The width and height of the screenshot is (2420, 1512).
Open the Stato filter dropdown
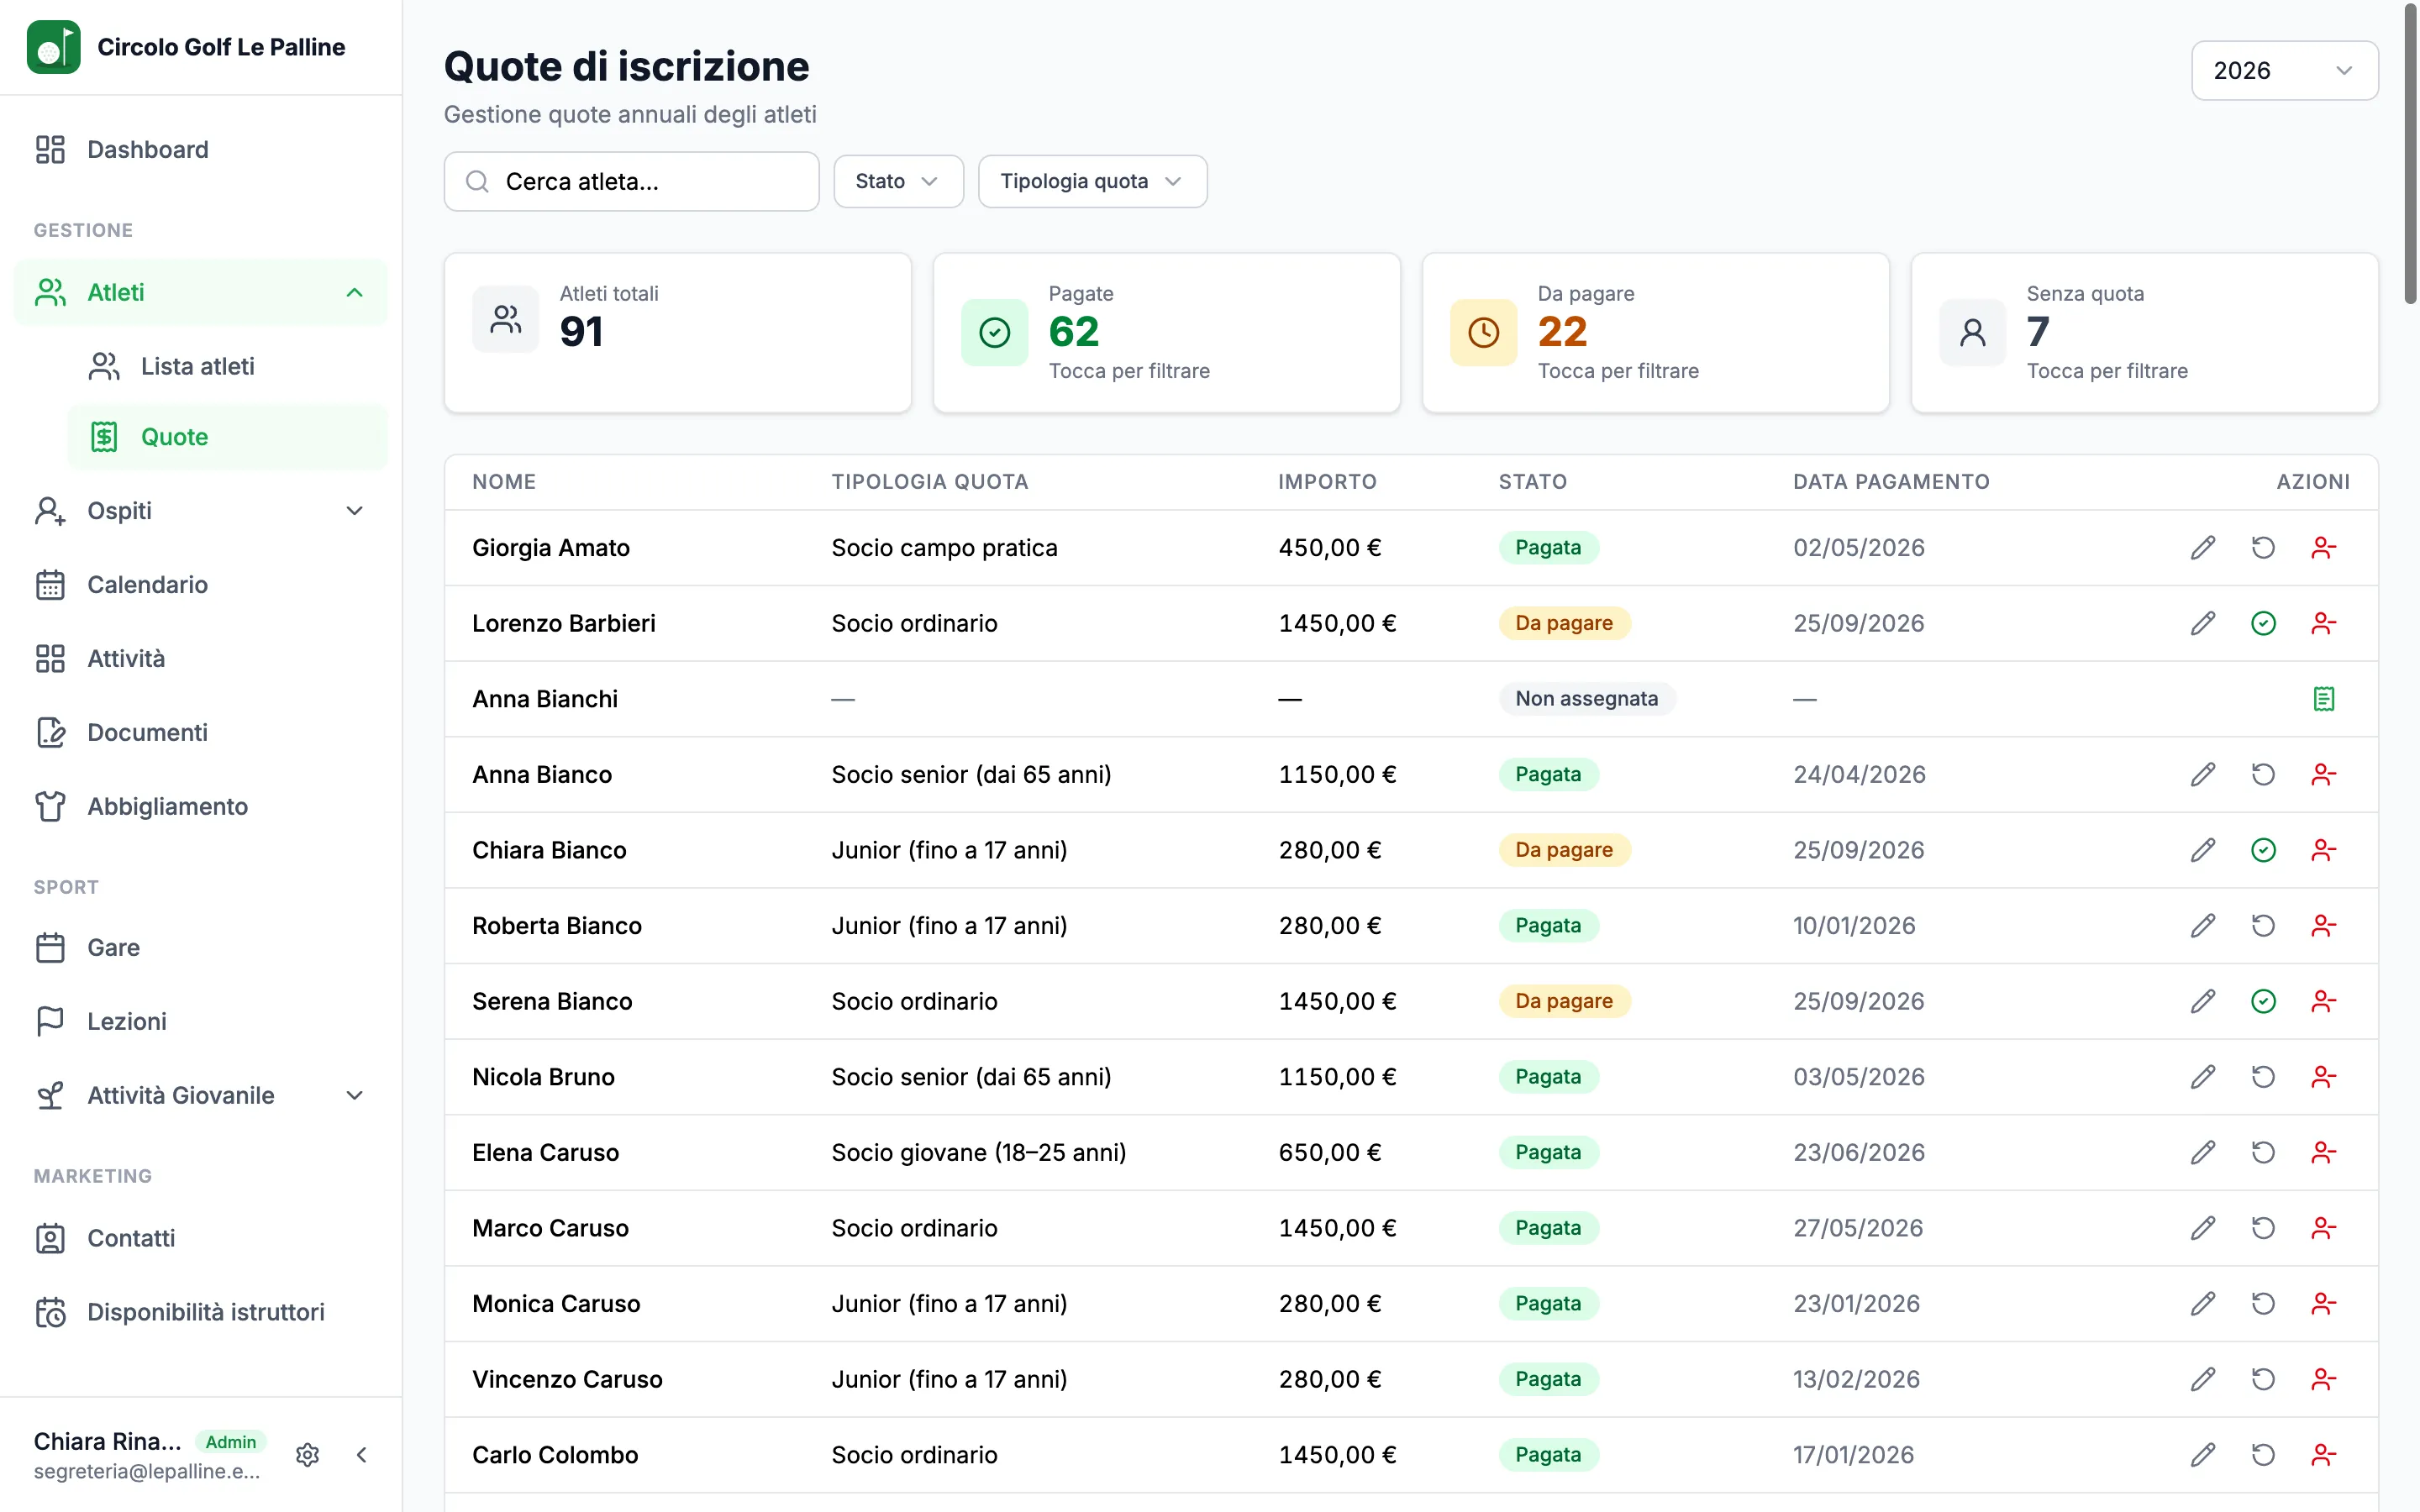coord(898,181)
